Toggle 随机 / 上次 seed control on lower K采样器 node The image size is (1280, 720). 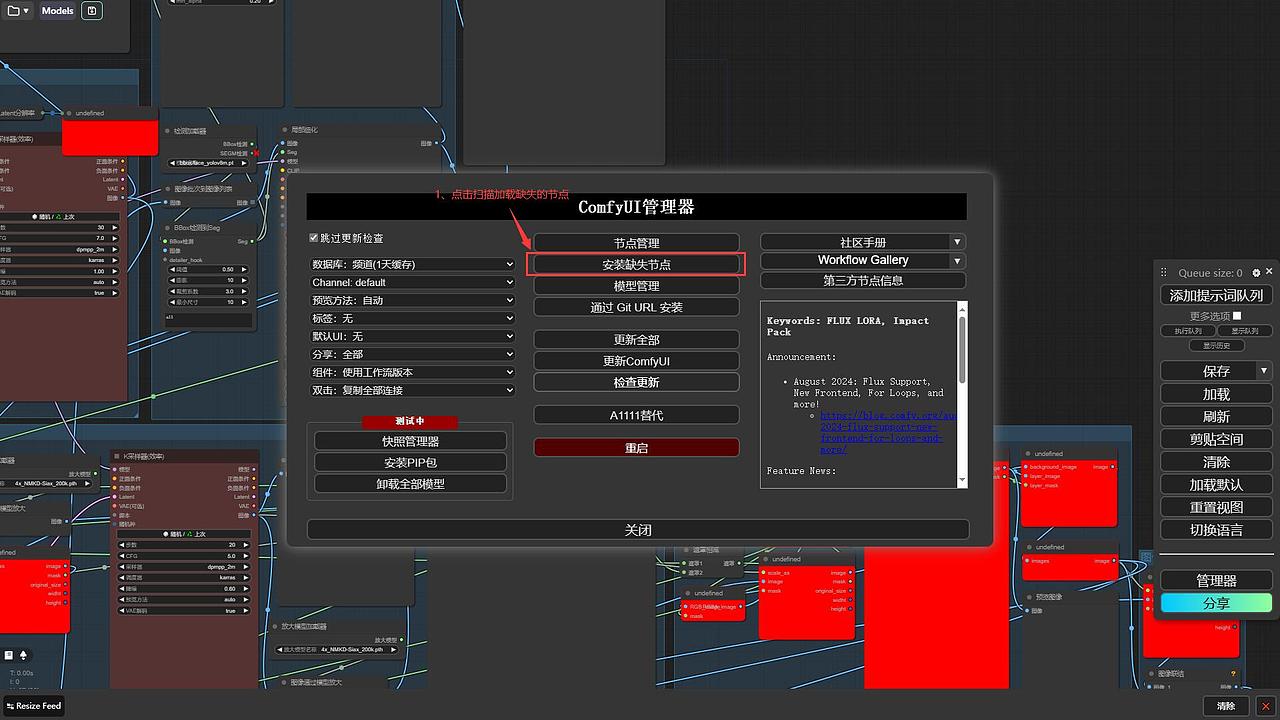pos(186,534)
